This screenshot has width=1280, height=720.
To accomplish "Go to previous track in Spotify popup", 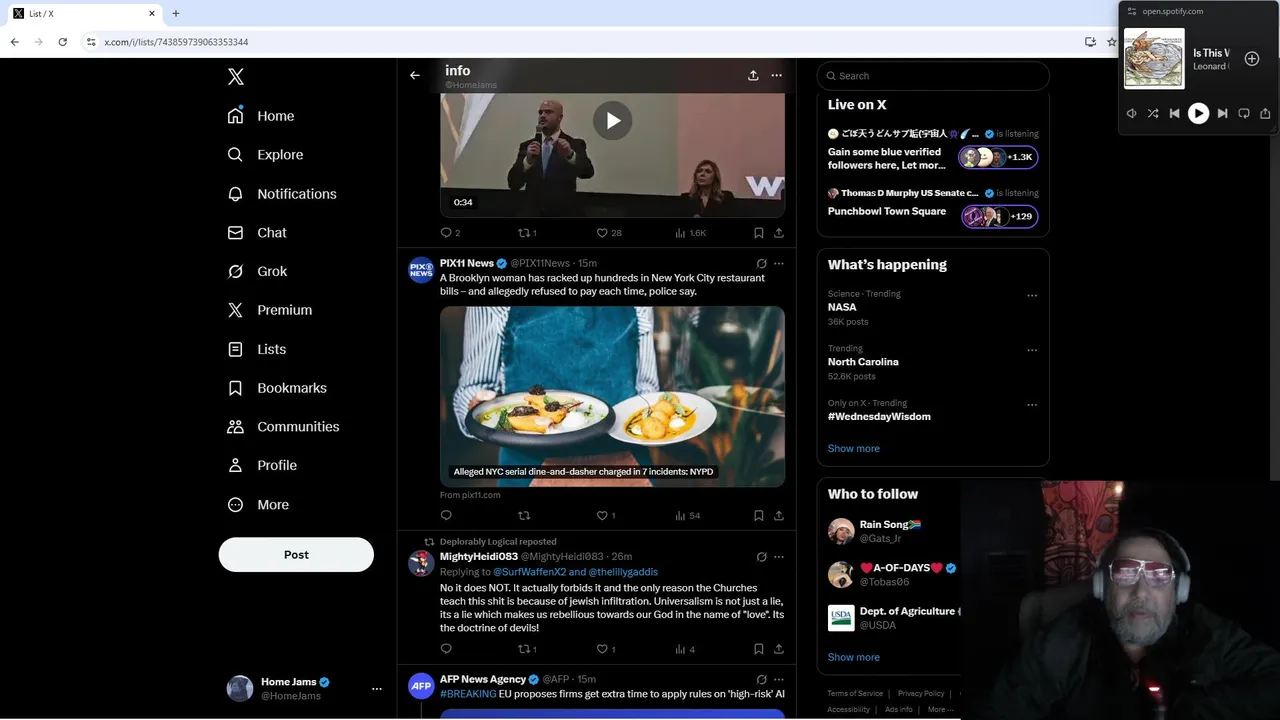I will [1174, 114].
